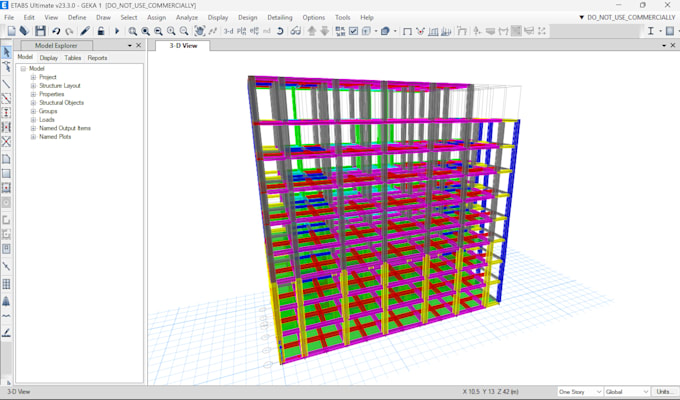The height and width of the screenshot is (400, 680).
Task: Open the File menu
Action: click(x=9, y=17)
